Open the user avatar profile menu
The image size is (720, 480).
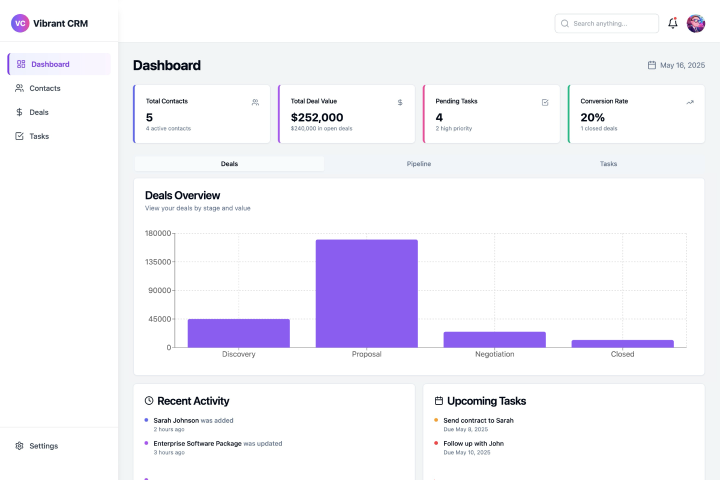696,23
